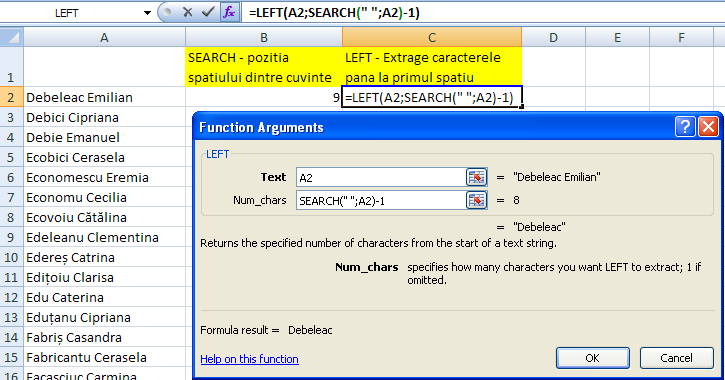
Task: Select row 15 header
Action: (x=11, y=357)
